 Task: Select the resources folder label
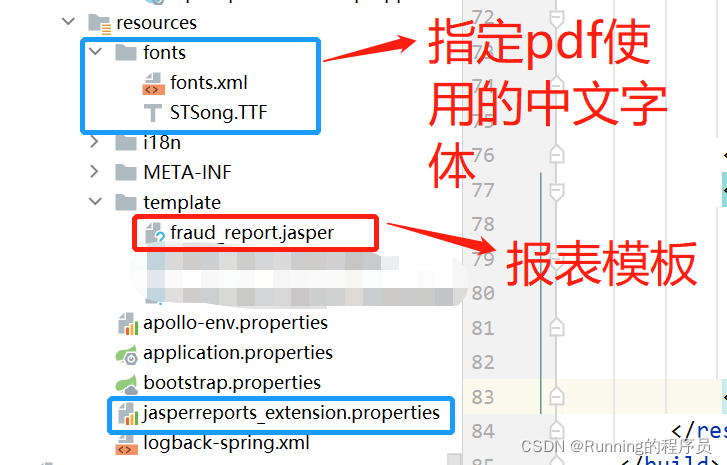tap(157, 23)
